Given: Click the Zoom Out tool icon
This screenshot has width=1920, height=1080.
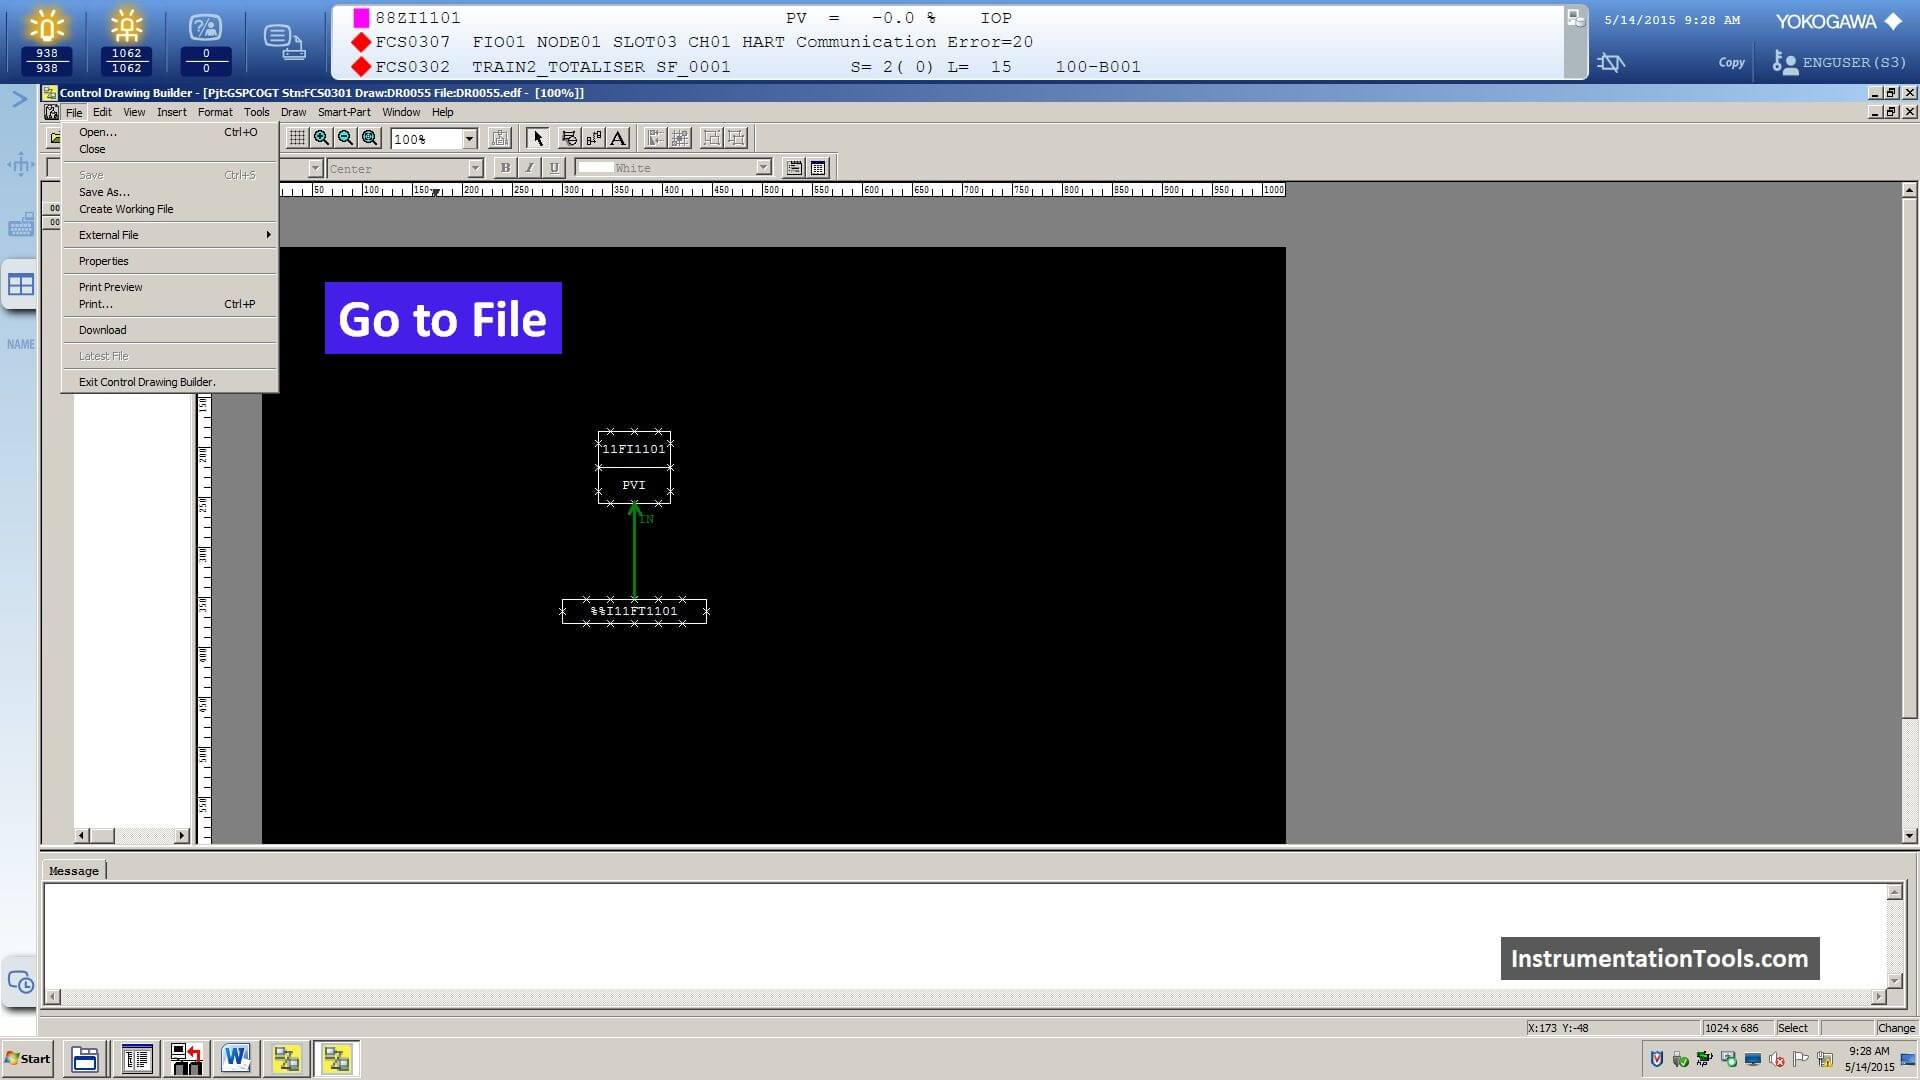Looking at the screenshot, I should pos(345,138).
